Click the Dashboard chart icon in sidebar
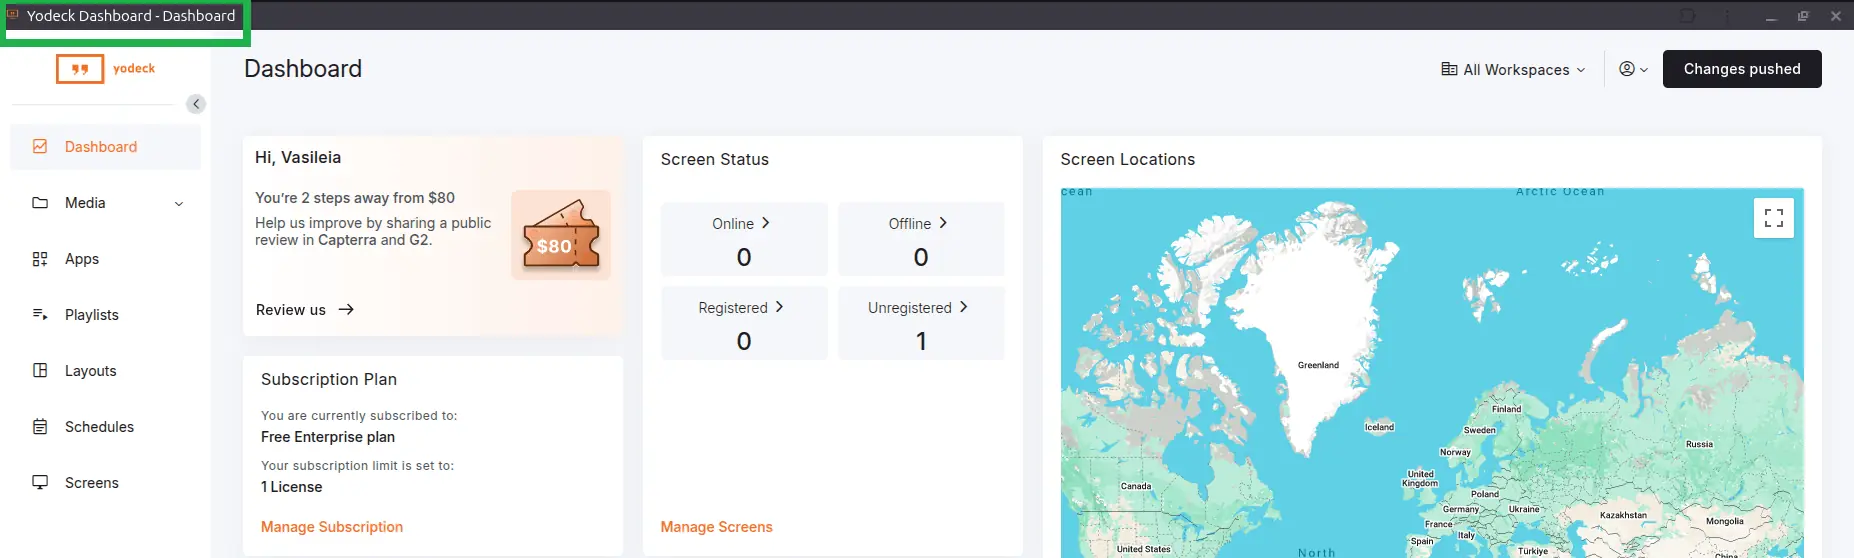Image resolution: width=1854 pixels, height=558 pixels. (40, 146)
